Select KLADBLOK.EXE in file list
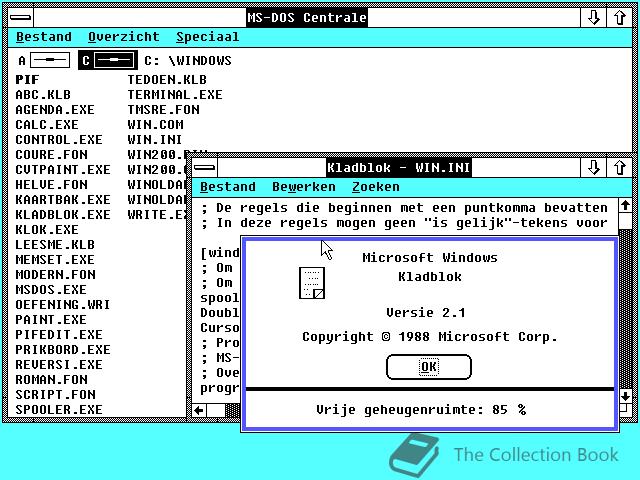This screenshot has width=640, height=480. (63, 215)
